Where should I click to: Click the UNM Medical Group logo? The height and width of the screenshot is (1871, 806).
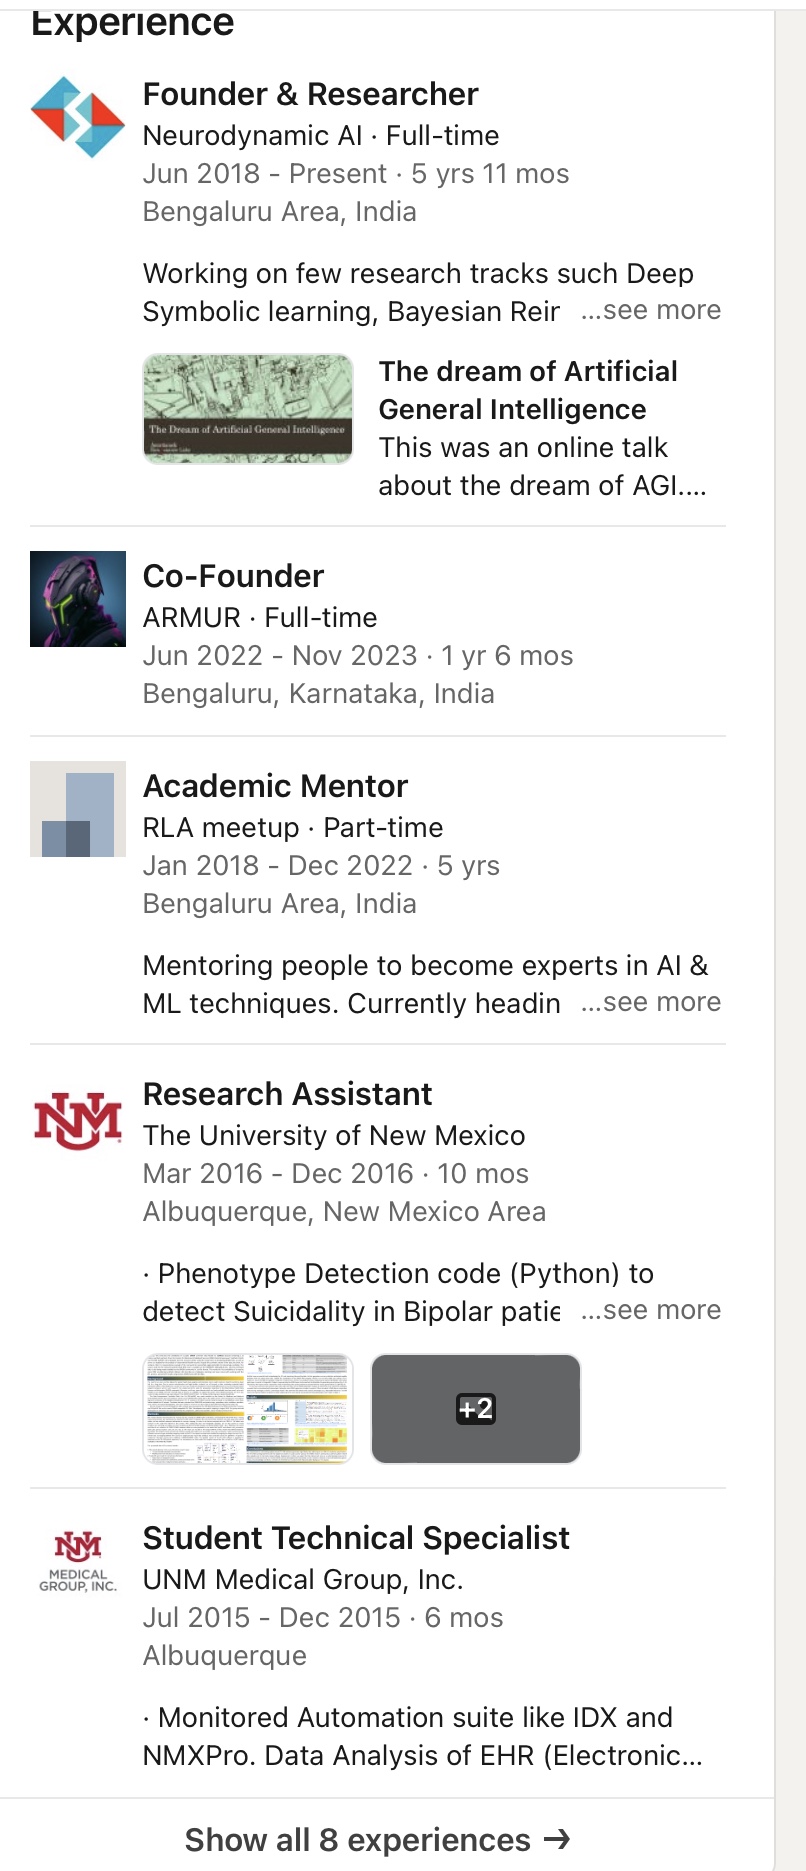78,1561
